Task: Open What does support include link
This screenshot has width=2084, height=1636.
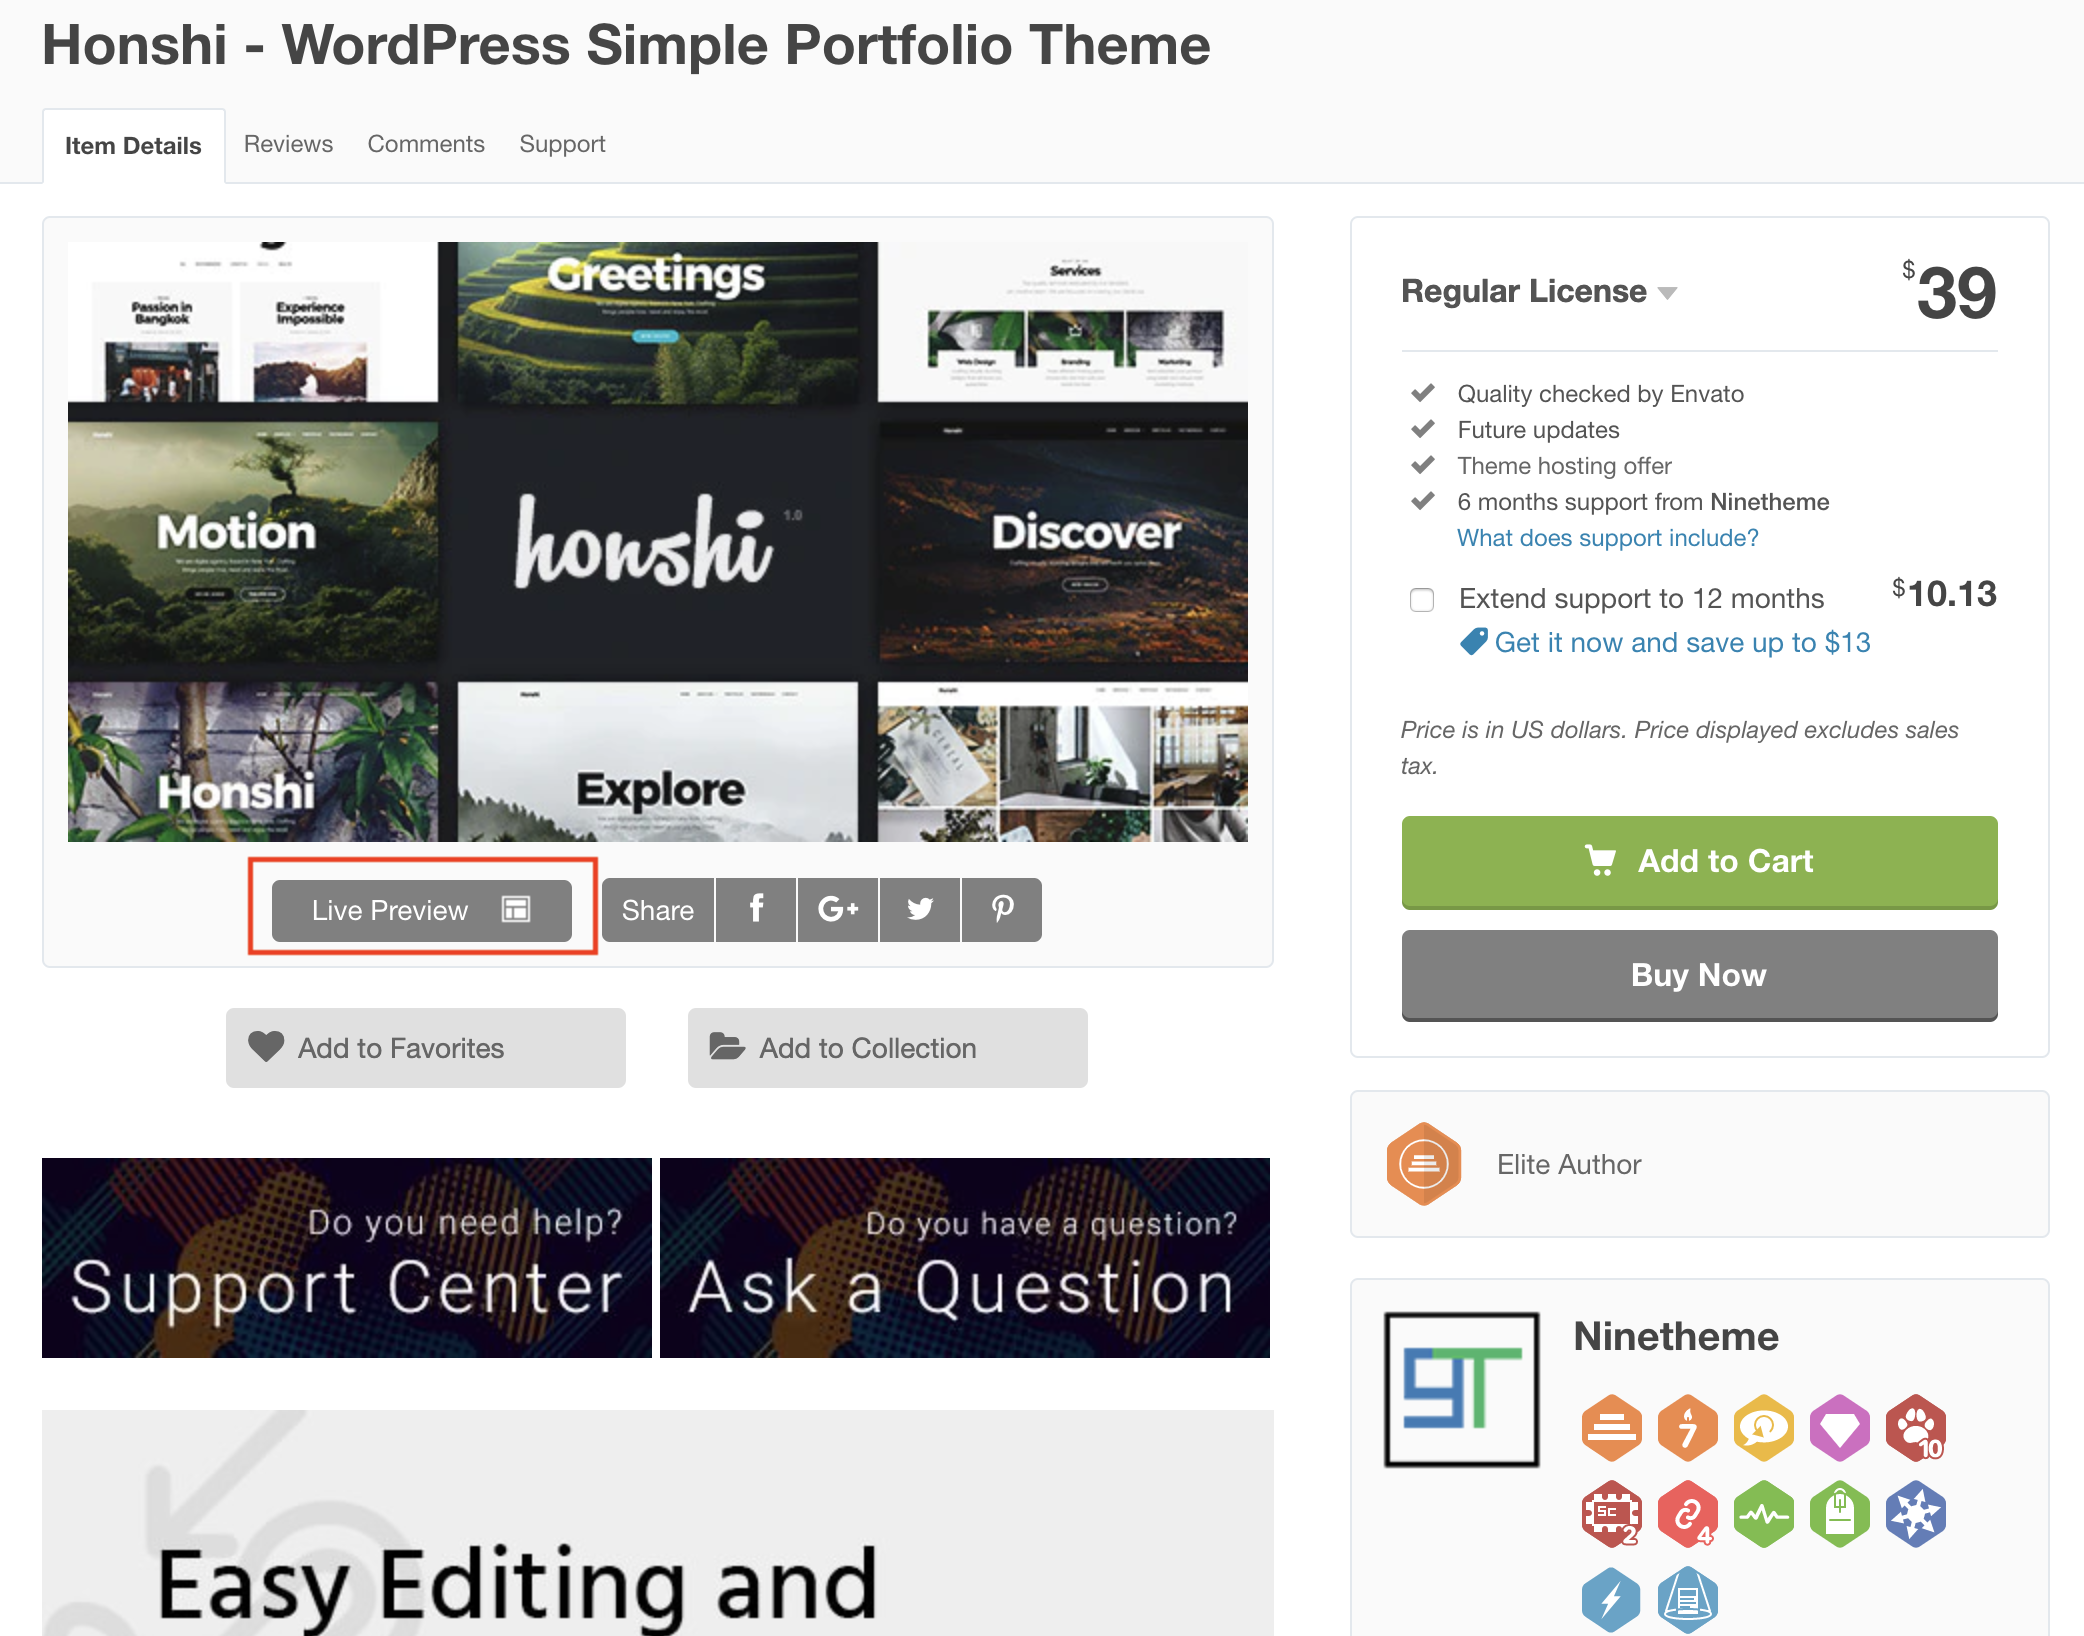Action: 1607,538
